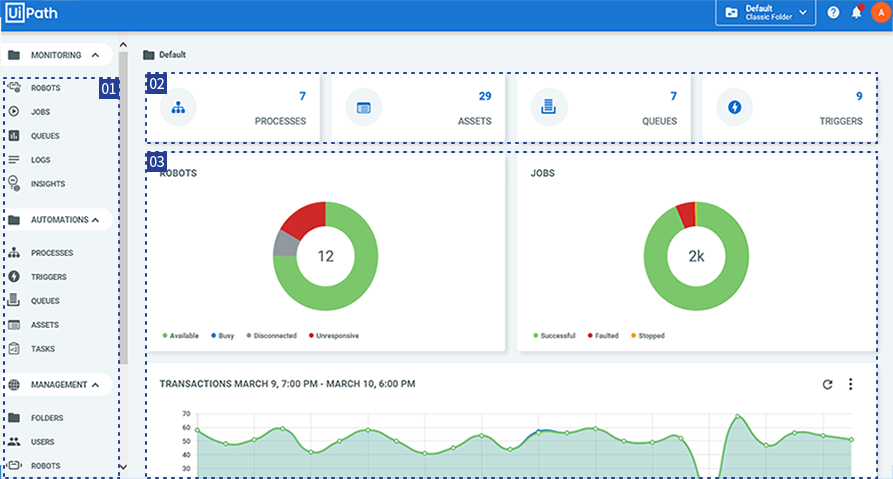Click the 12 total in Robots donut
The image size is (893, 479).
325,256
